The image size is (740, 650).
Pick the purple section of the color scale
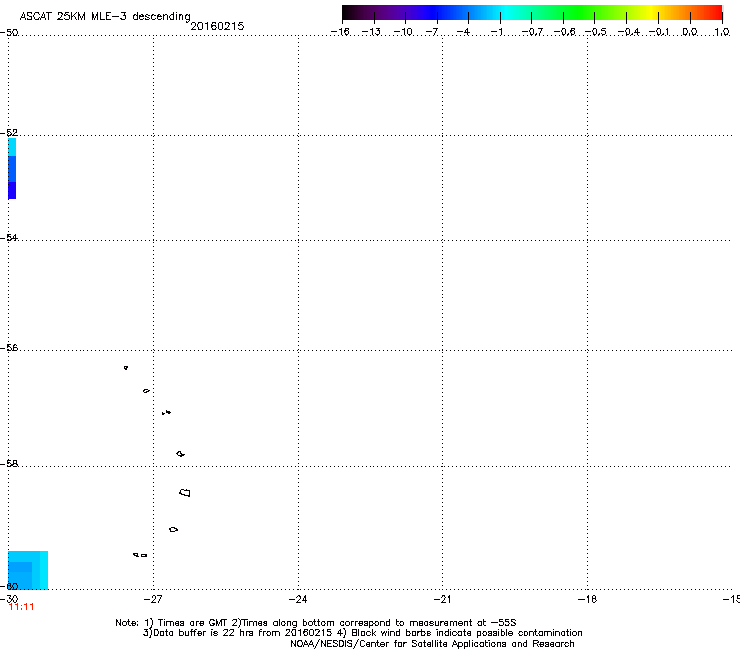point(396,12)
